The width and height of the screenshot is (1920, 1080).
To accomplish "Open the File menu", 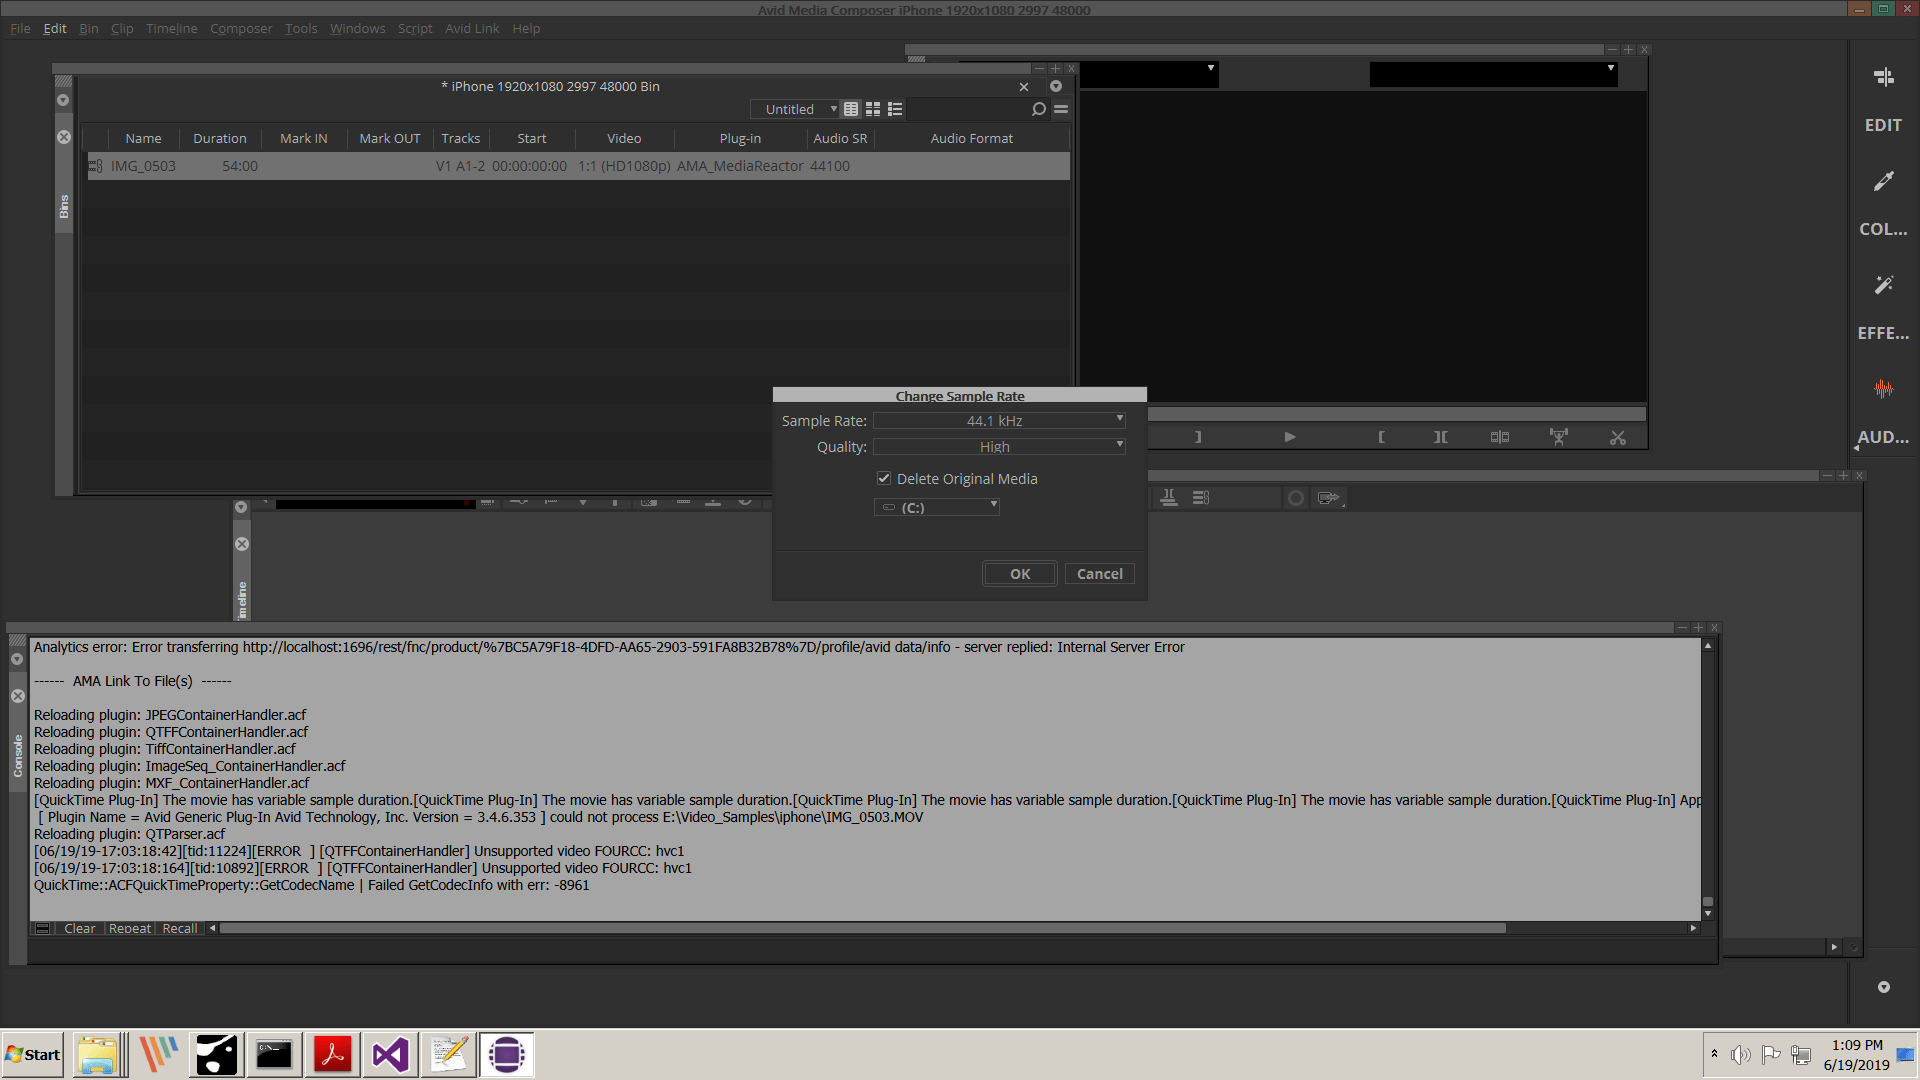I will point(20,28).
